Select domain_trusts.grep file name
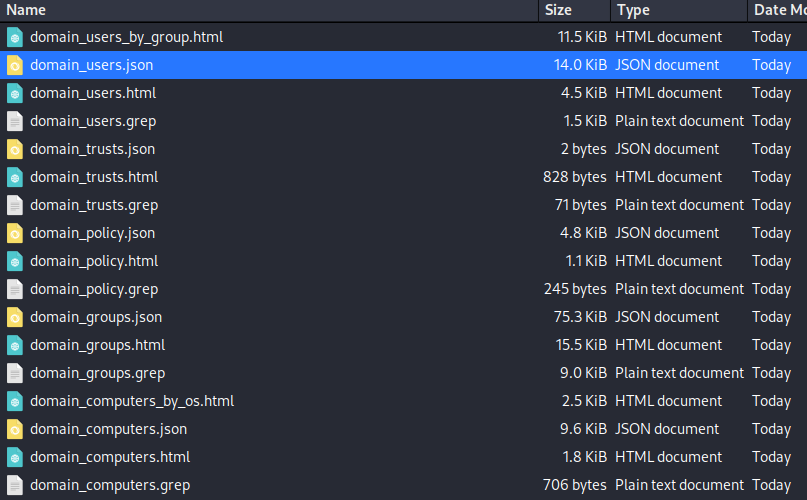Viewport: 807px width, 500px height. click(94, 205)
